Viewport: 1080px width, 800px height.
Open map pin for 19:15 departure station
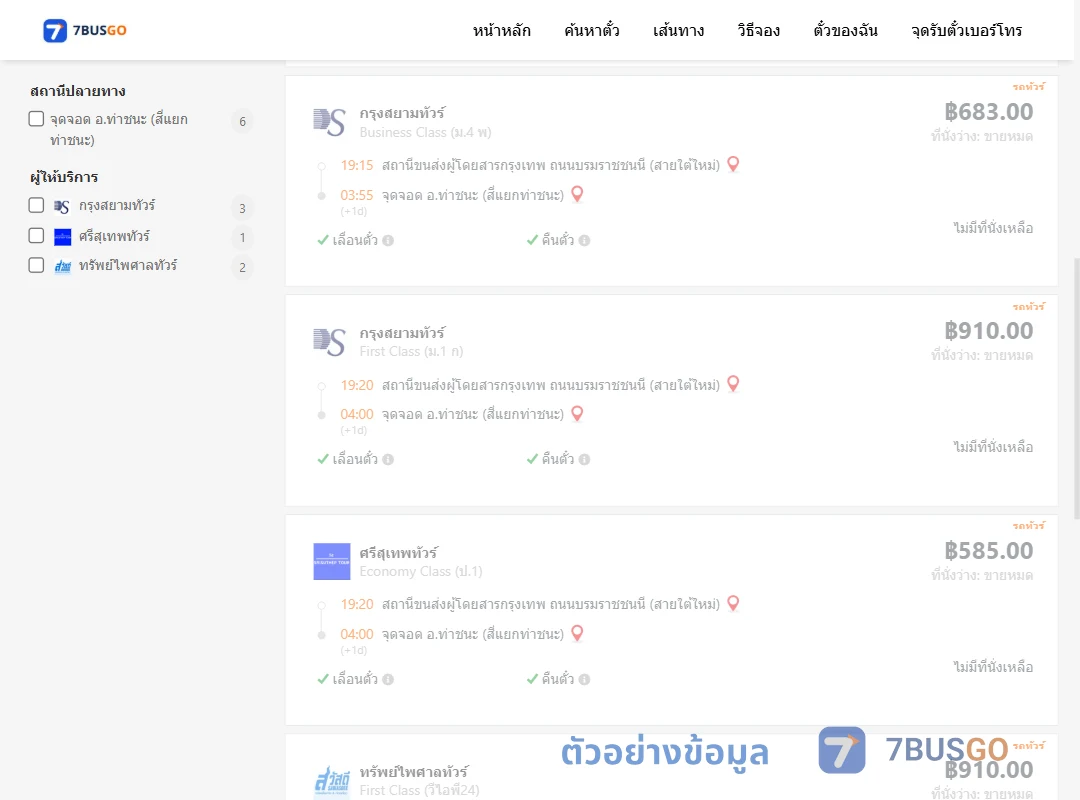pos(734,164)
